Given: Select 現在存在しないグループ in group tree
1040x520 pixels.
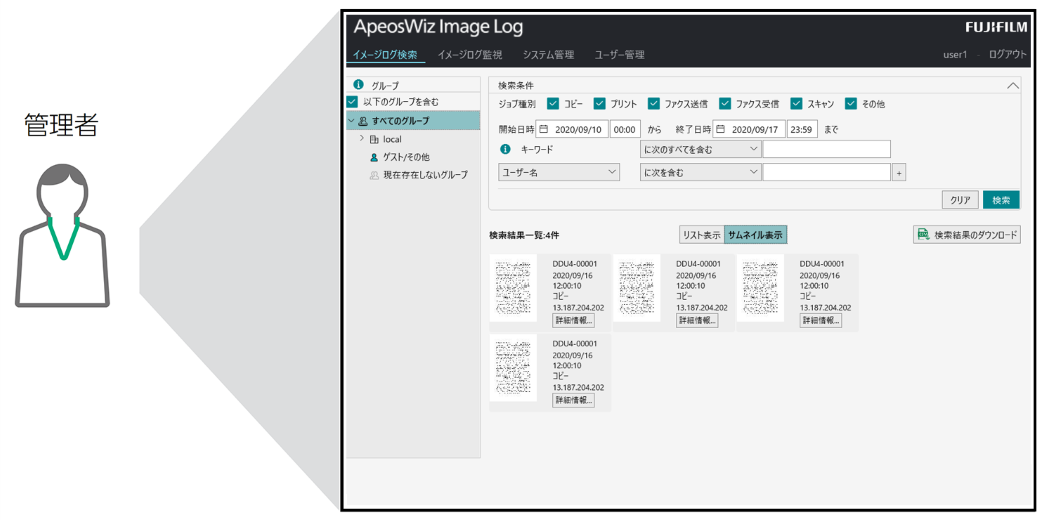Looking at the screenshot, I should click(425, 175).
